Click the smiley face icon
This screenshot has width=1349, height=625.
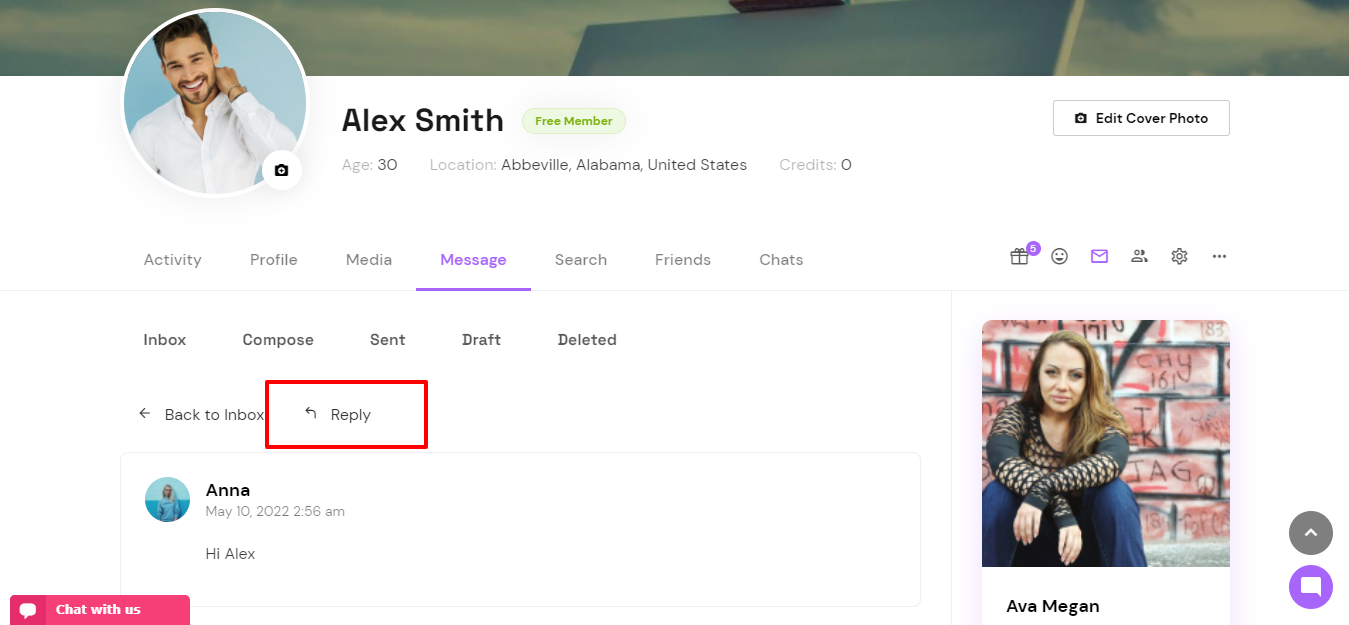click(x=1060, y=257)
